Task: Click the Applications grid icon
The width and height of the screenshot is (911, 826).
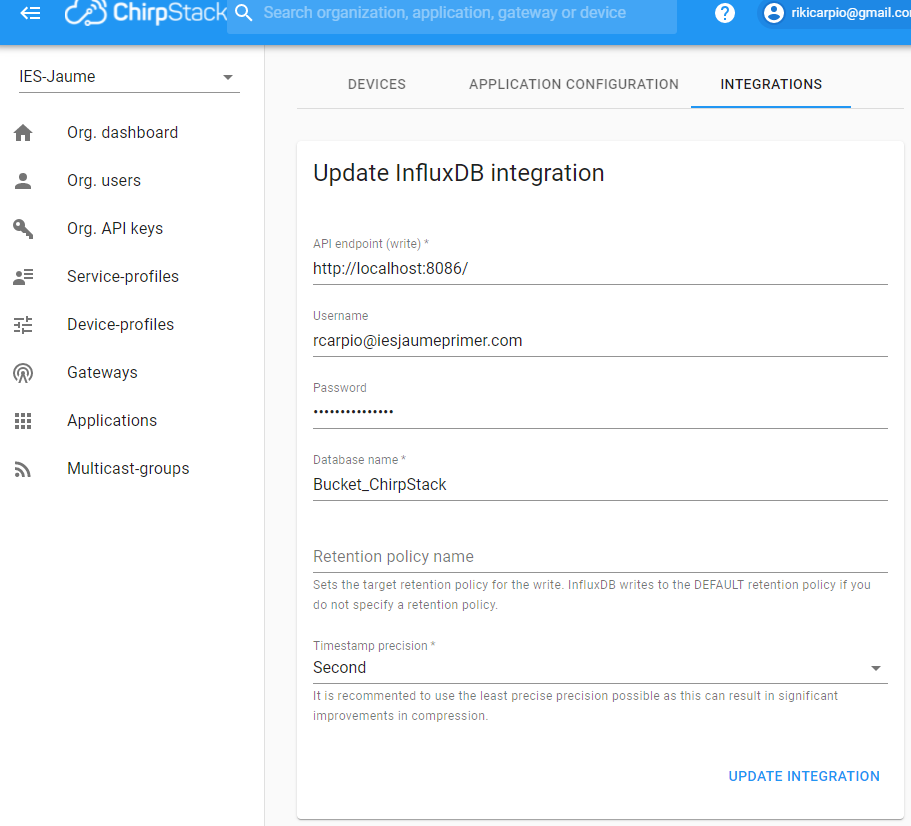Action: click(x=23, y=421)
